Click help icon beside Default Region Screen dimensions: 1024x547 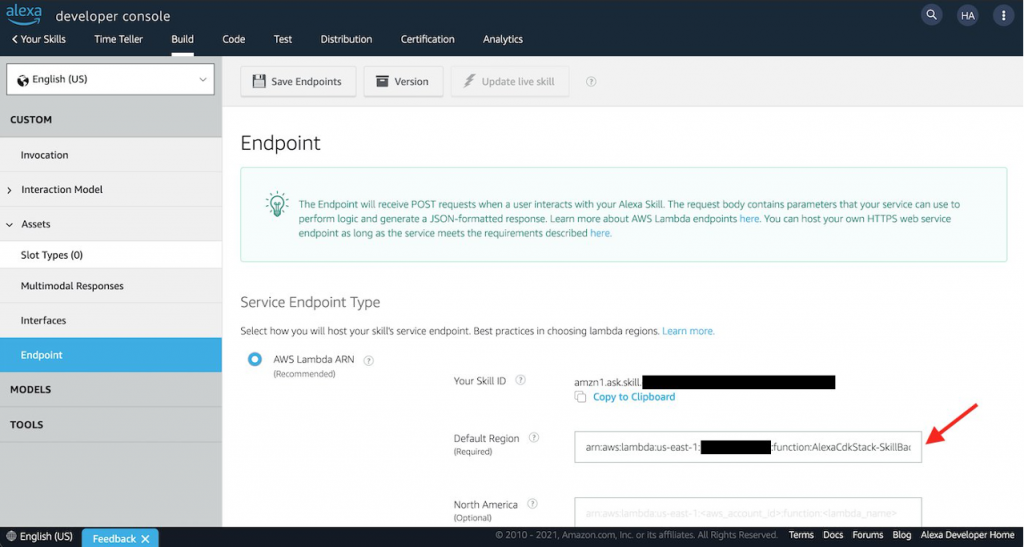tap(534, 438)
